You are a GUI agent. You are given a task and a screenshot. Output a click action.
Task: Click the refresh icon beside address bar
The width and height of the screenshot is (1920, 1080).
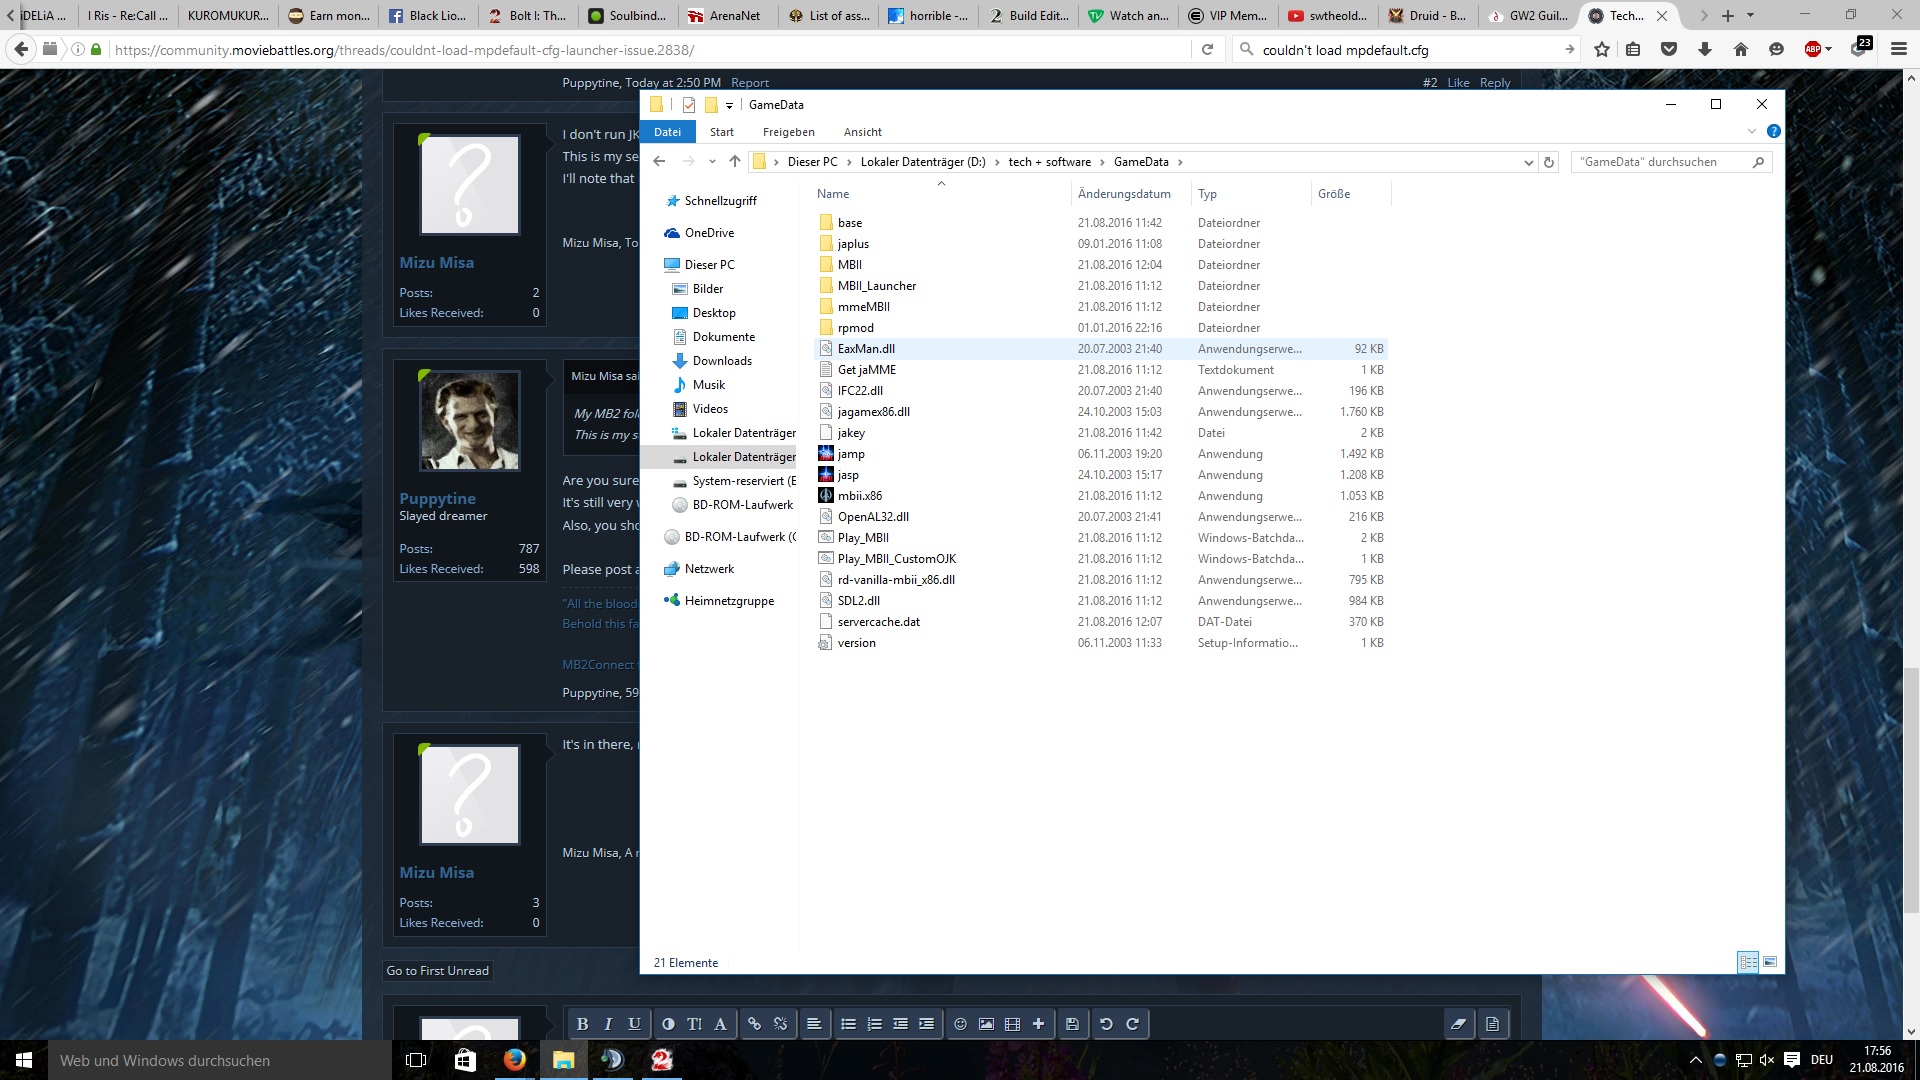pyautogui.click(x=1549, y=162)
